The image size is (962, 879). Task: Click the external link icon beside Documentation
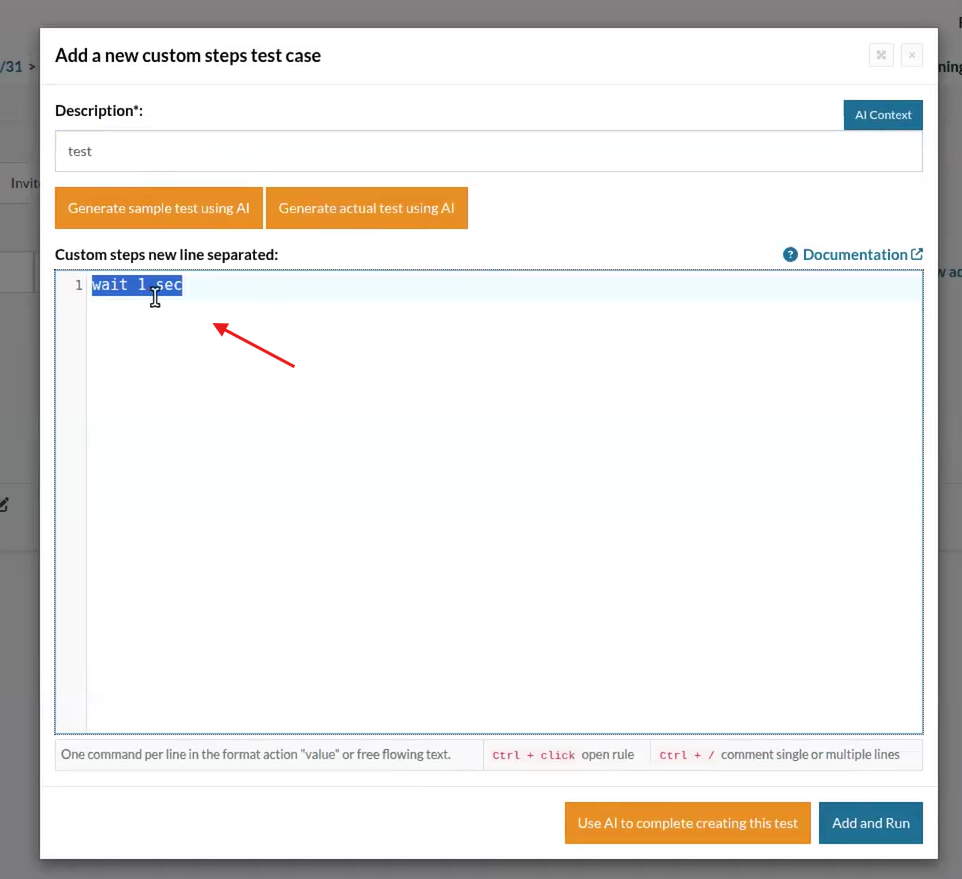click(x=917, y=255)
